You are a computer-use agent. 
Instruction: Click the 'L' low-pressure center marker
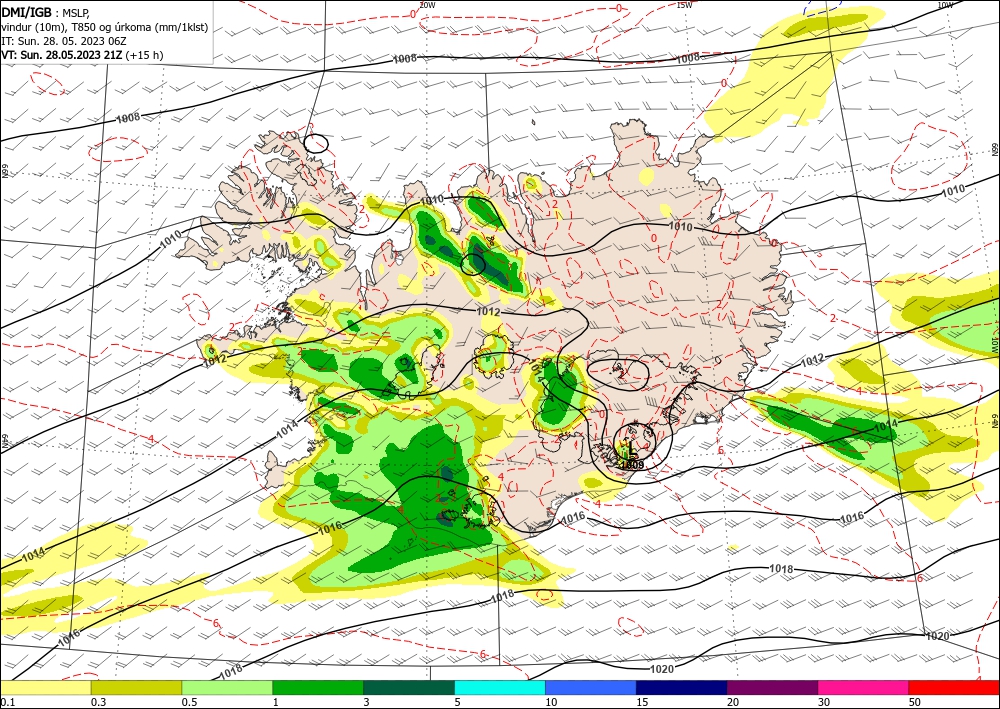click(631, 448)
